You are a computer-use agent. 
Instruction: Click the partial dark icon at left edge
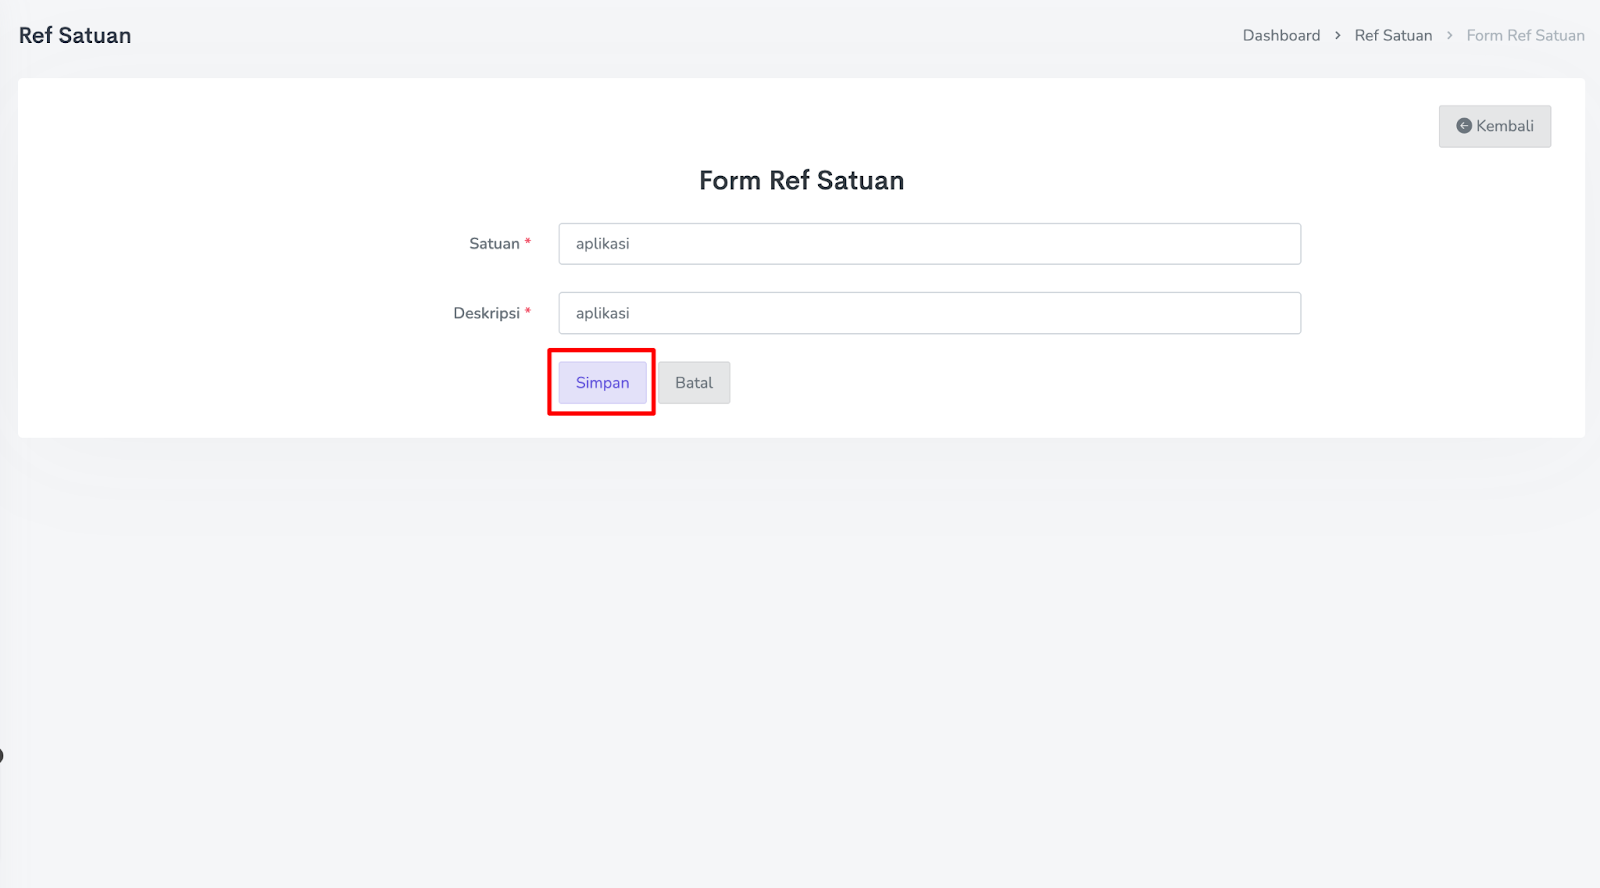(x=2, y=755)
